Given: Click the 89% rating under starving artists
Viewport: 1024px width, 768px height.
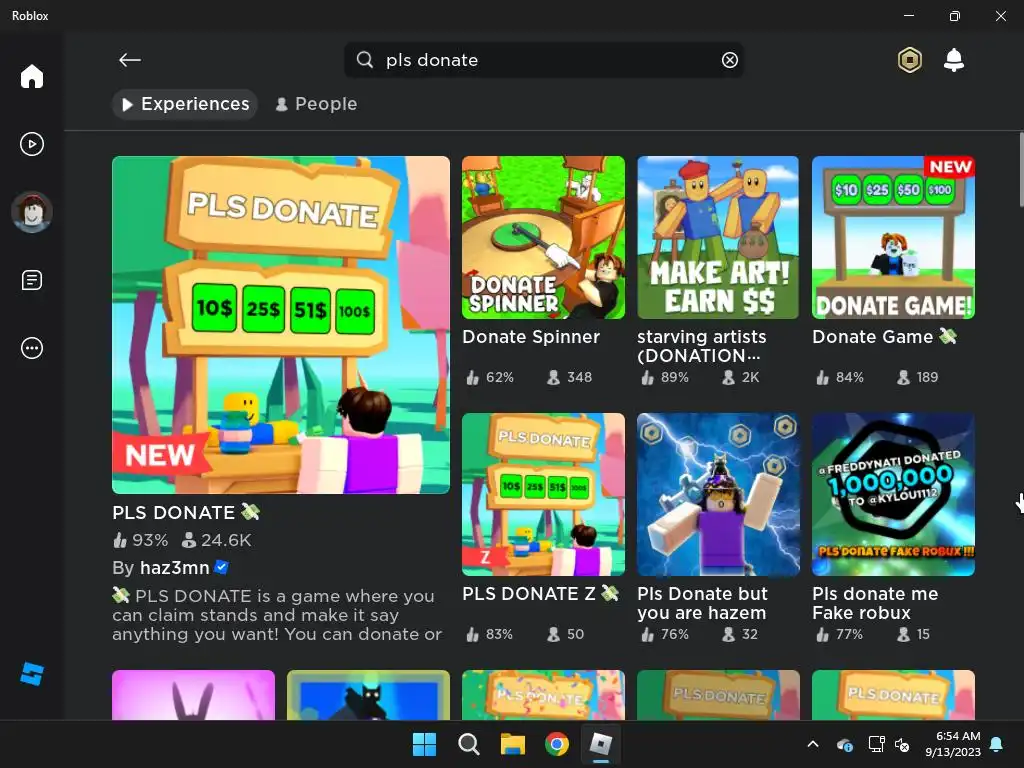Looking at the screenshot, I should click(x=665, y=377).
